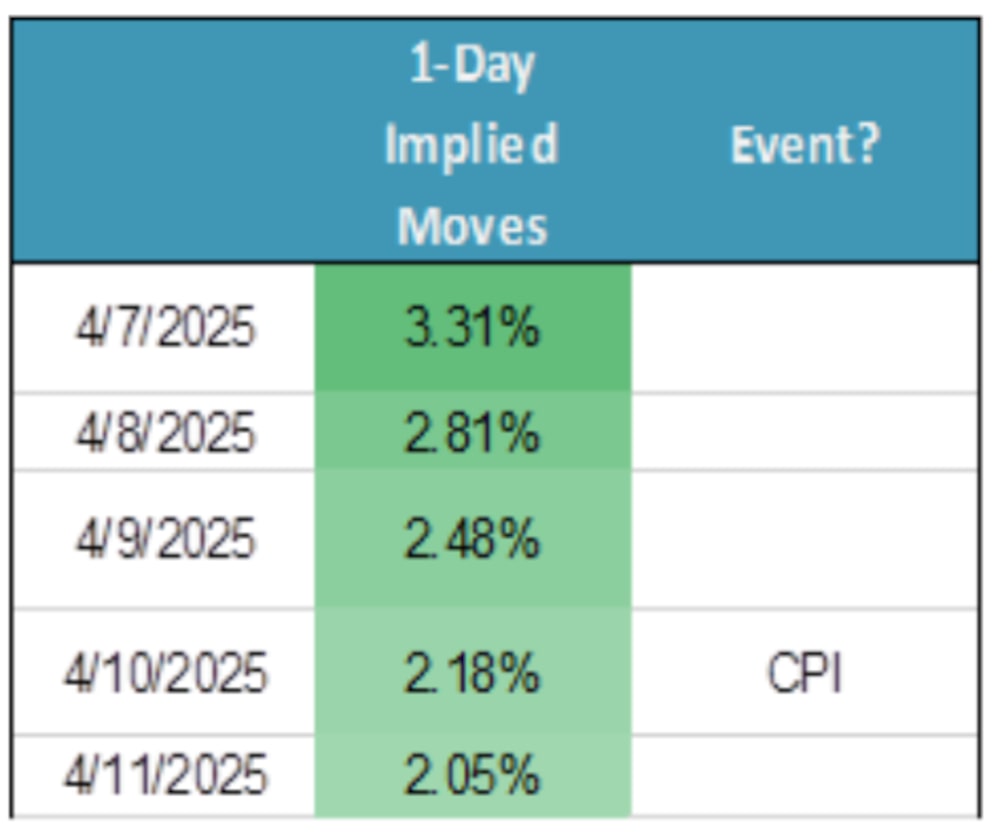Click the 2.81% implied move value
Viewport: 1000px width, 838px height.
tap(472, 433)
